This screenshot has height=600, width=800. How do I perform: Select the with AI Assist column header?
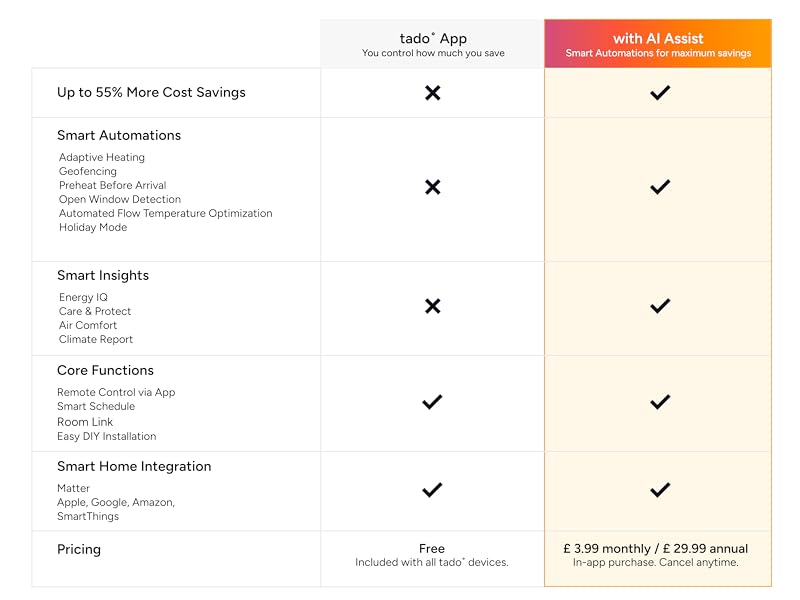[x=658, y=44]
